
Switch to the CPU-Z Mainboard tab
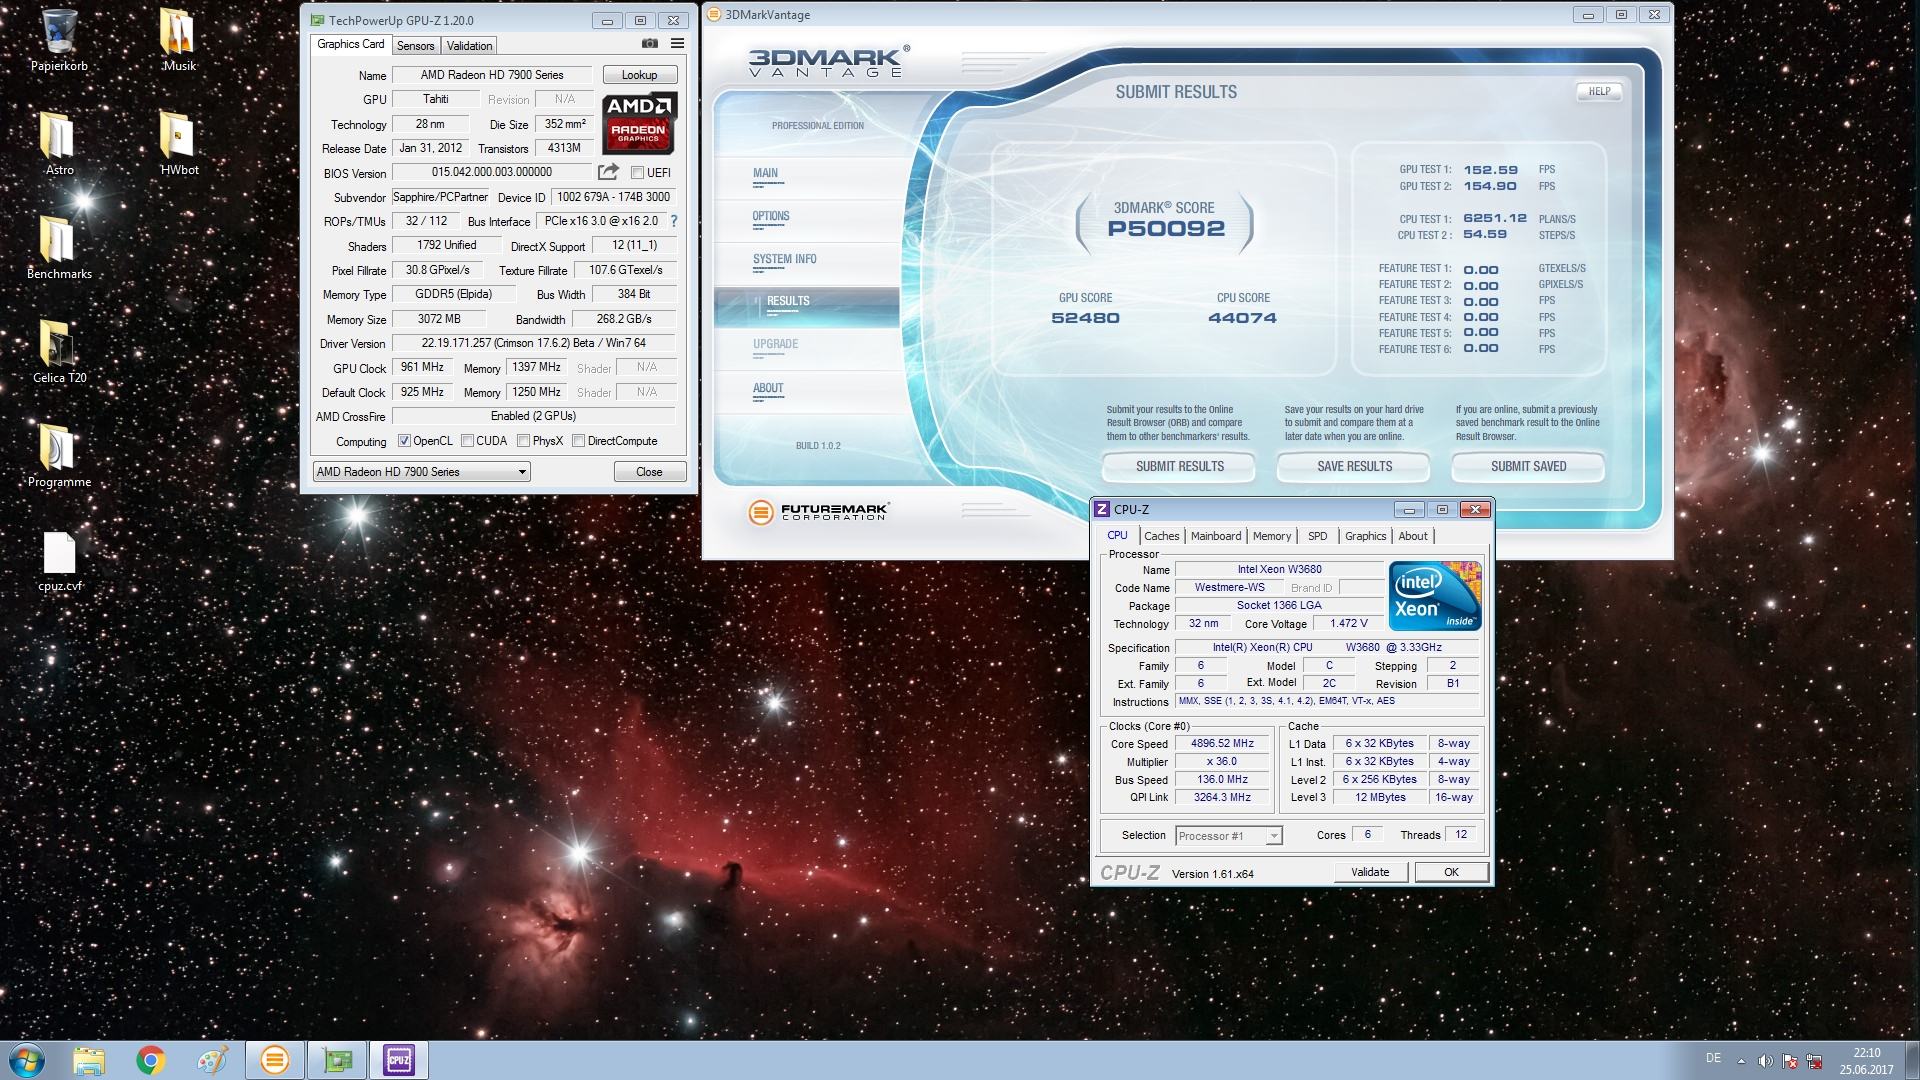coord(1216,536)
